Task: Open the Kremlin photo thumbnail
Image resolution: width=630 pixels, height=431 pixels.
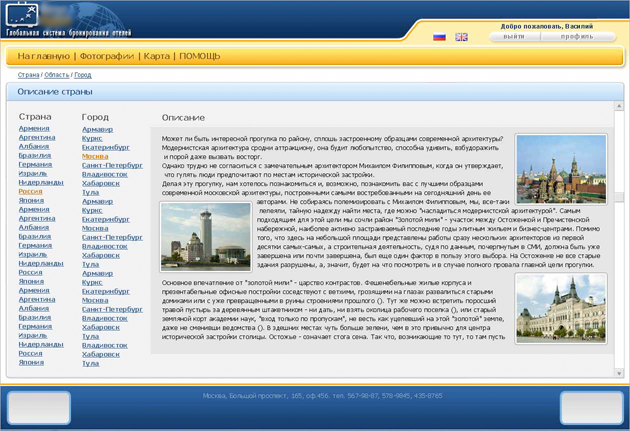Action: tap(561, 169)
